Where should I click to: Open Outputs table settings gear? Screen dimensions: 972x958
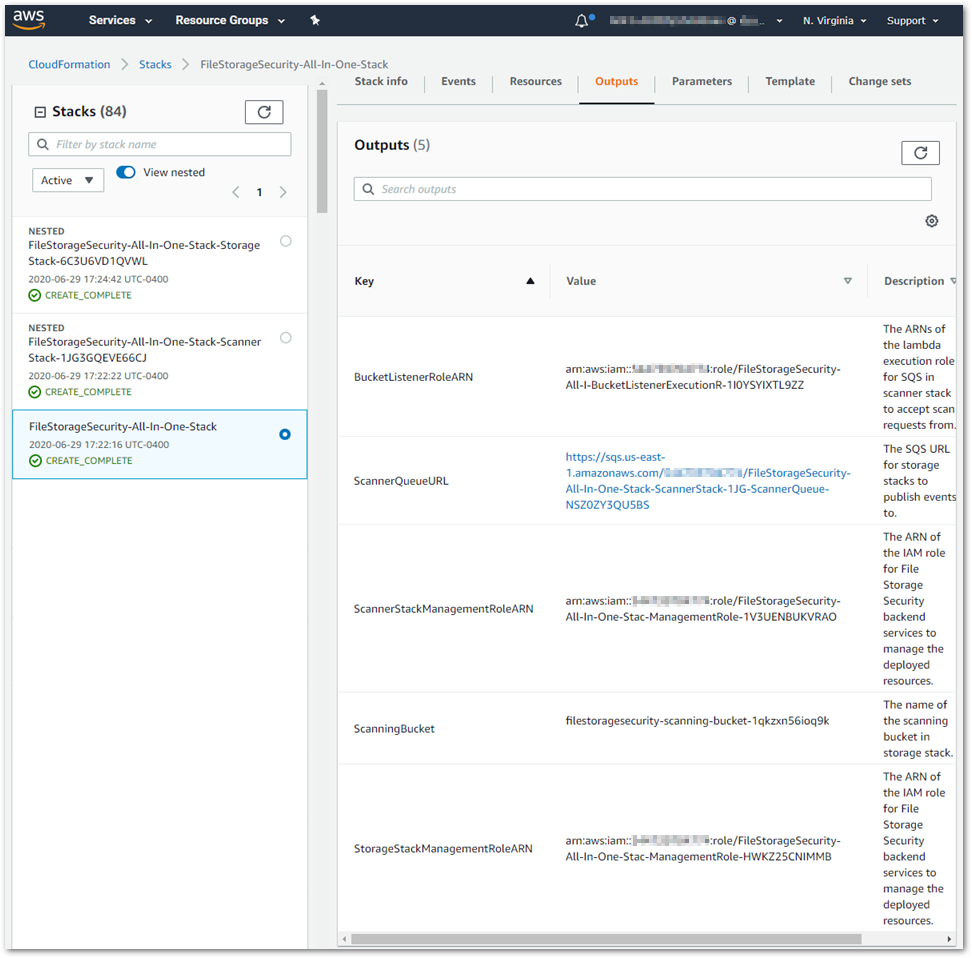pyautogui.click(x=932, y=221)
